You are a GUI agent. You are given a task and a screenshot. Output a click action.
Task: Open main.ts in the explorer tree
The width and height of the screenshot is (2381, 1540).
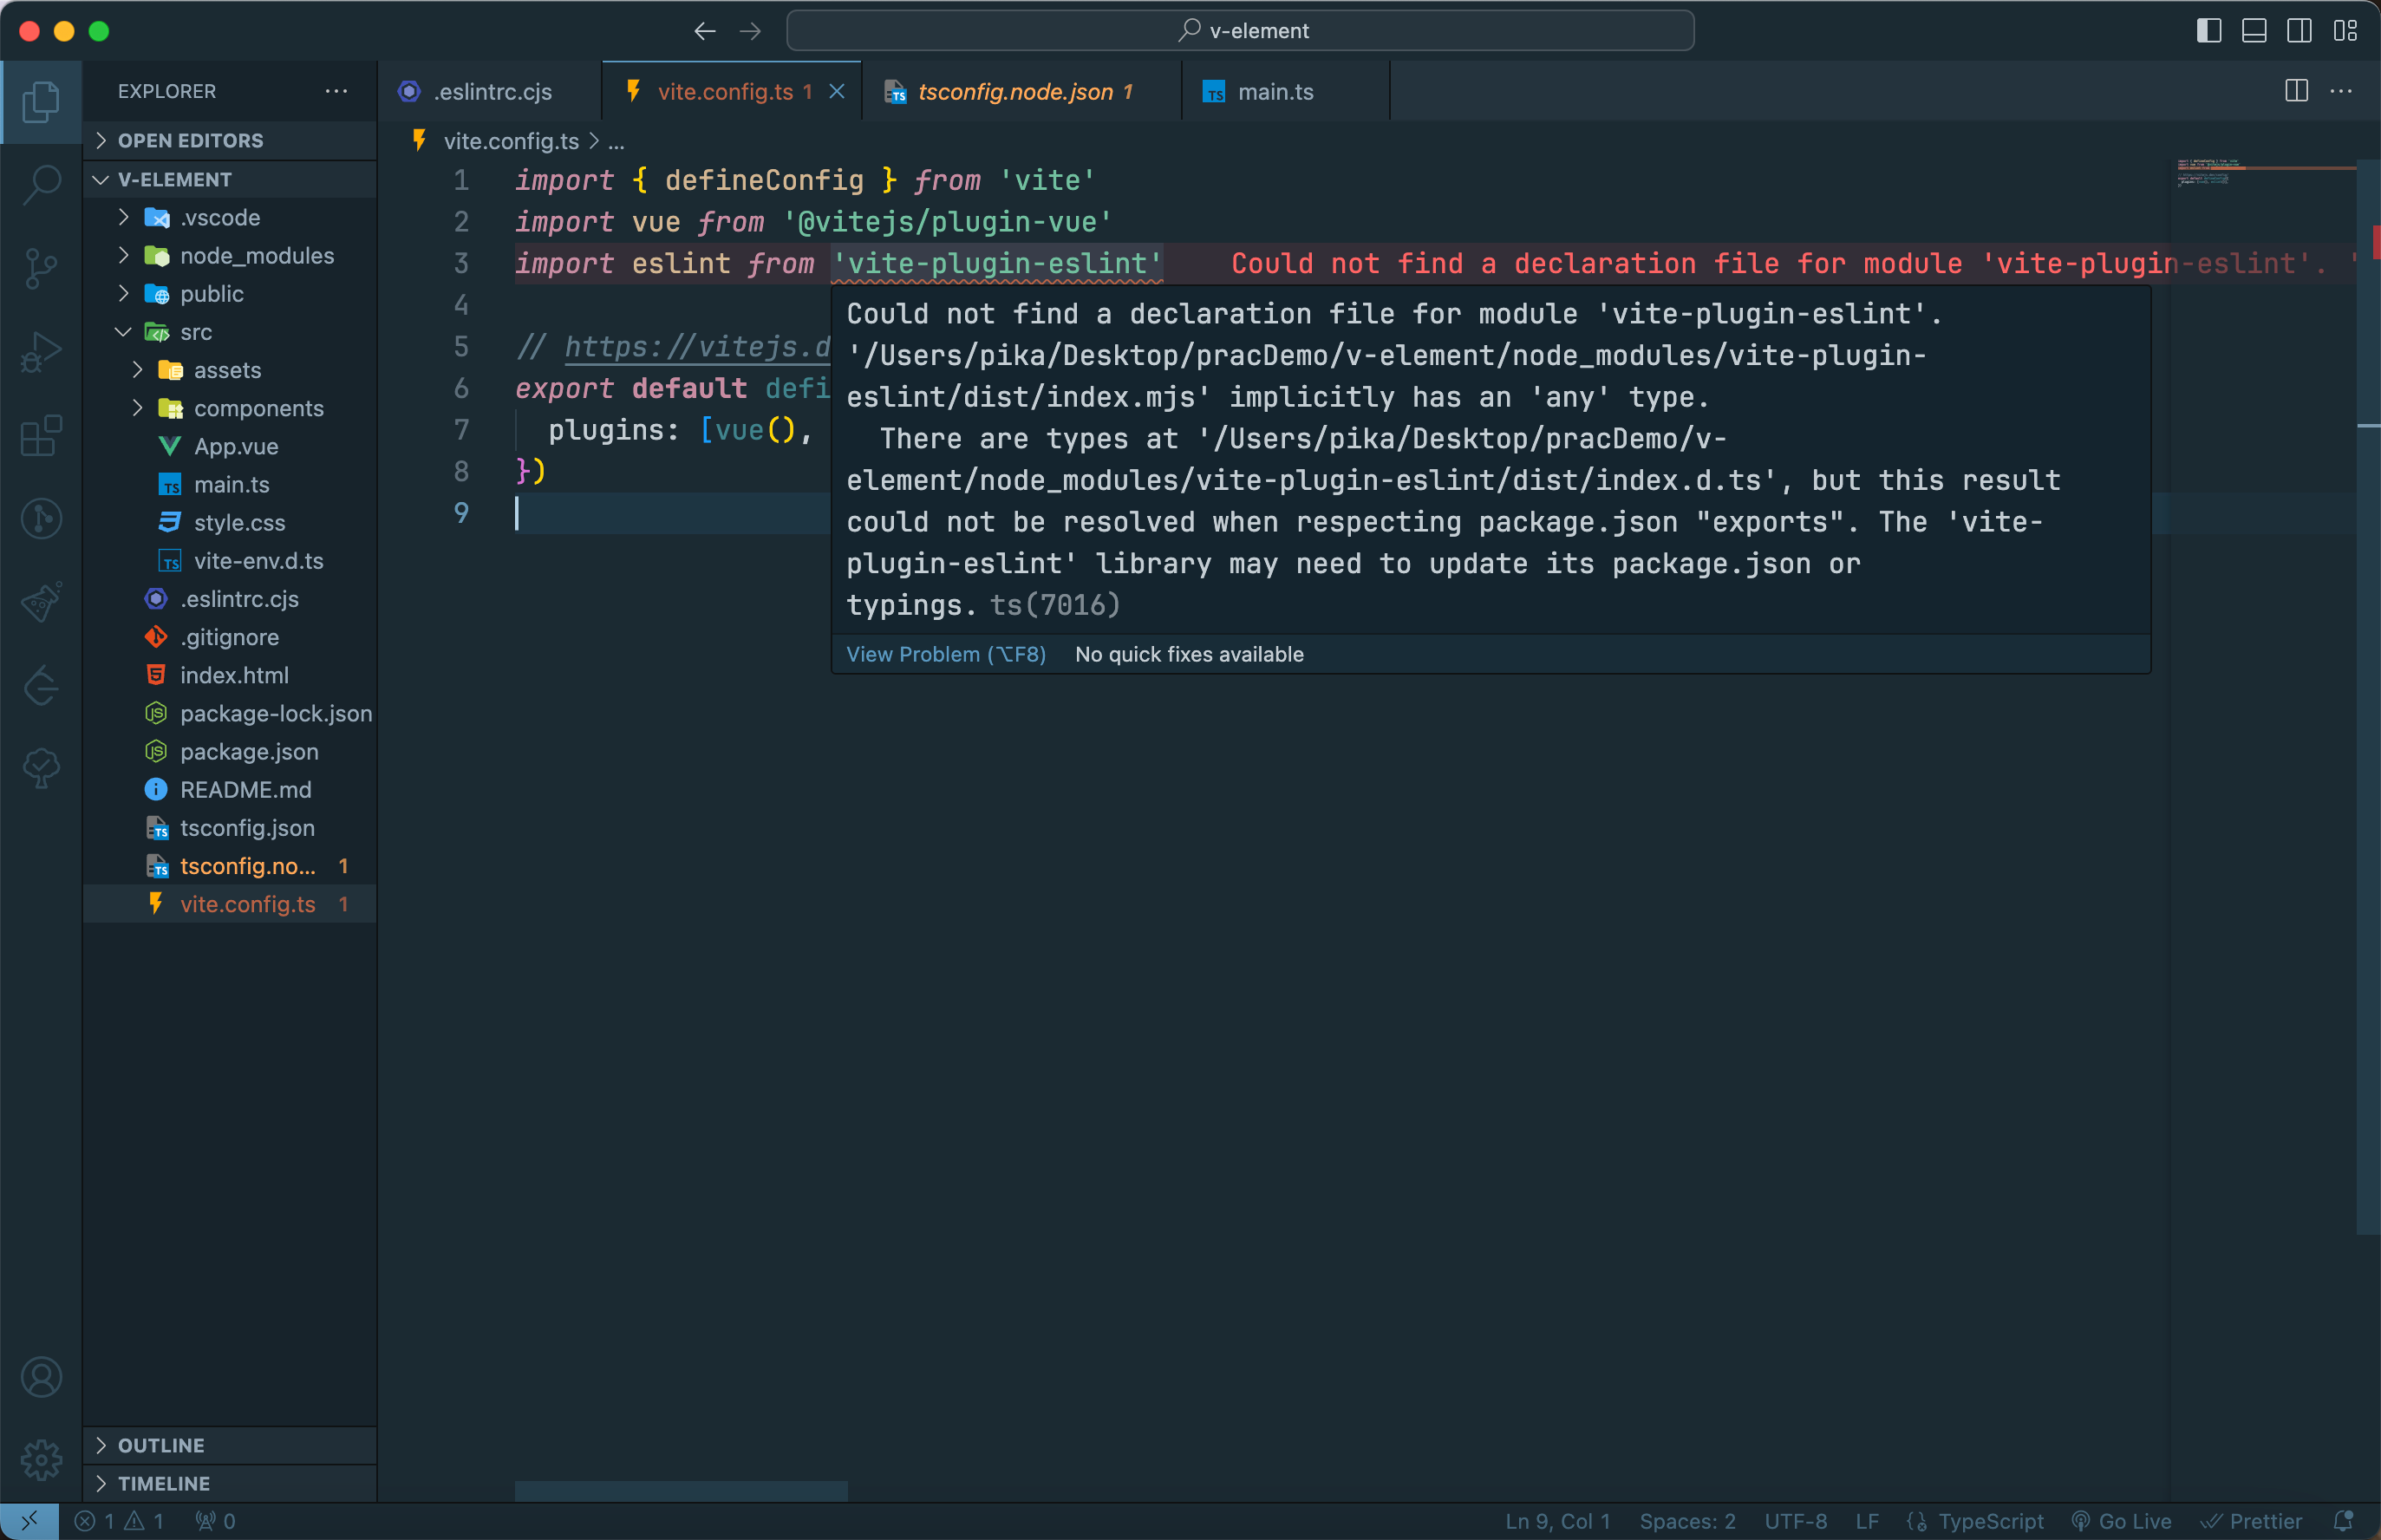click(230, 484)
